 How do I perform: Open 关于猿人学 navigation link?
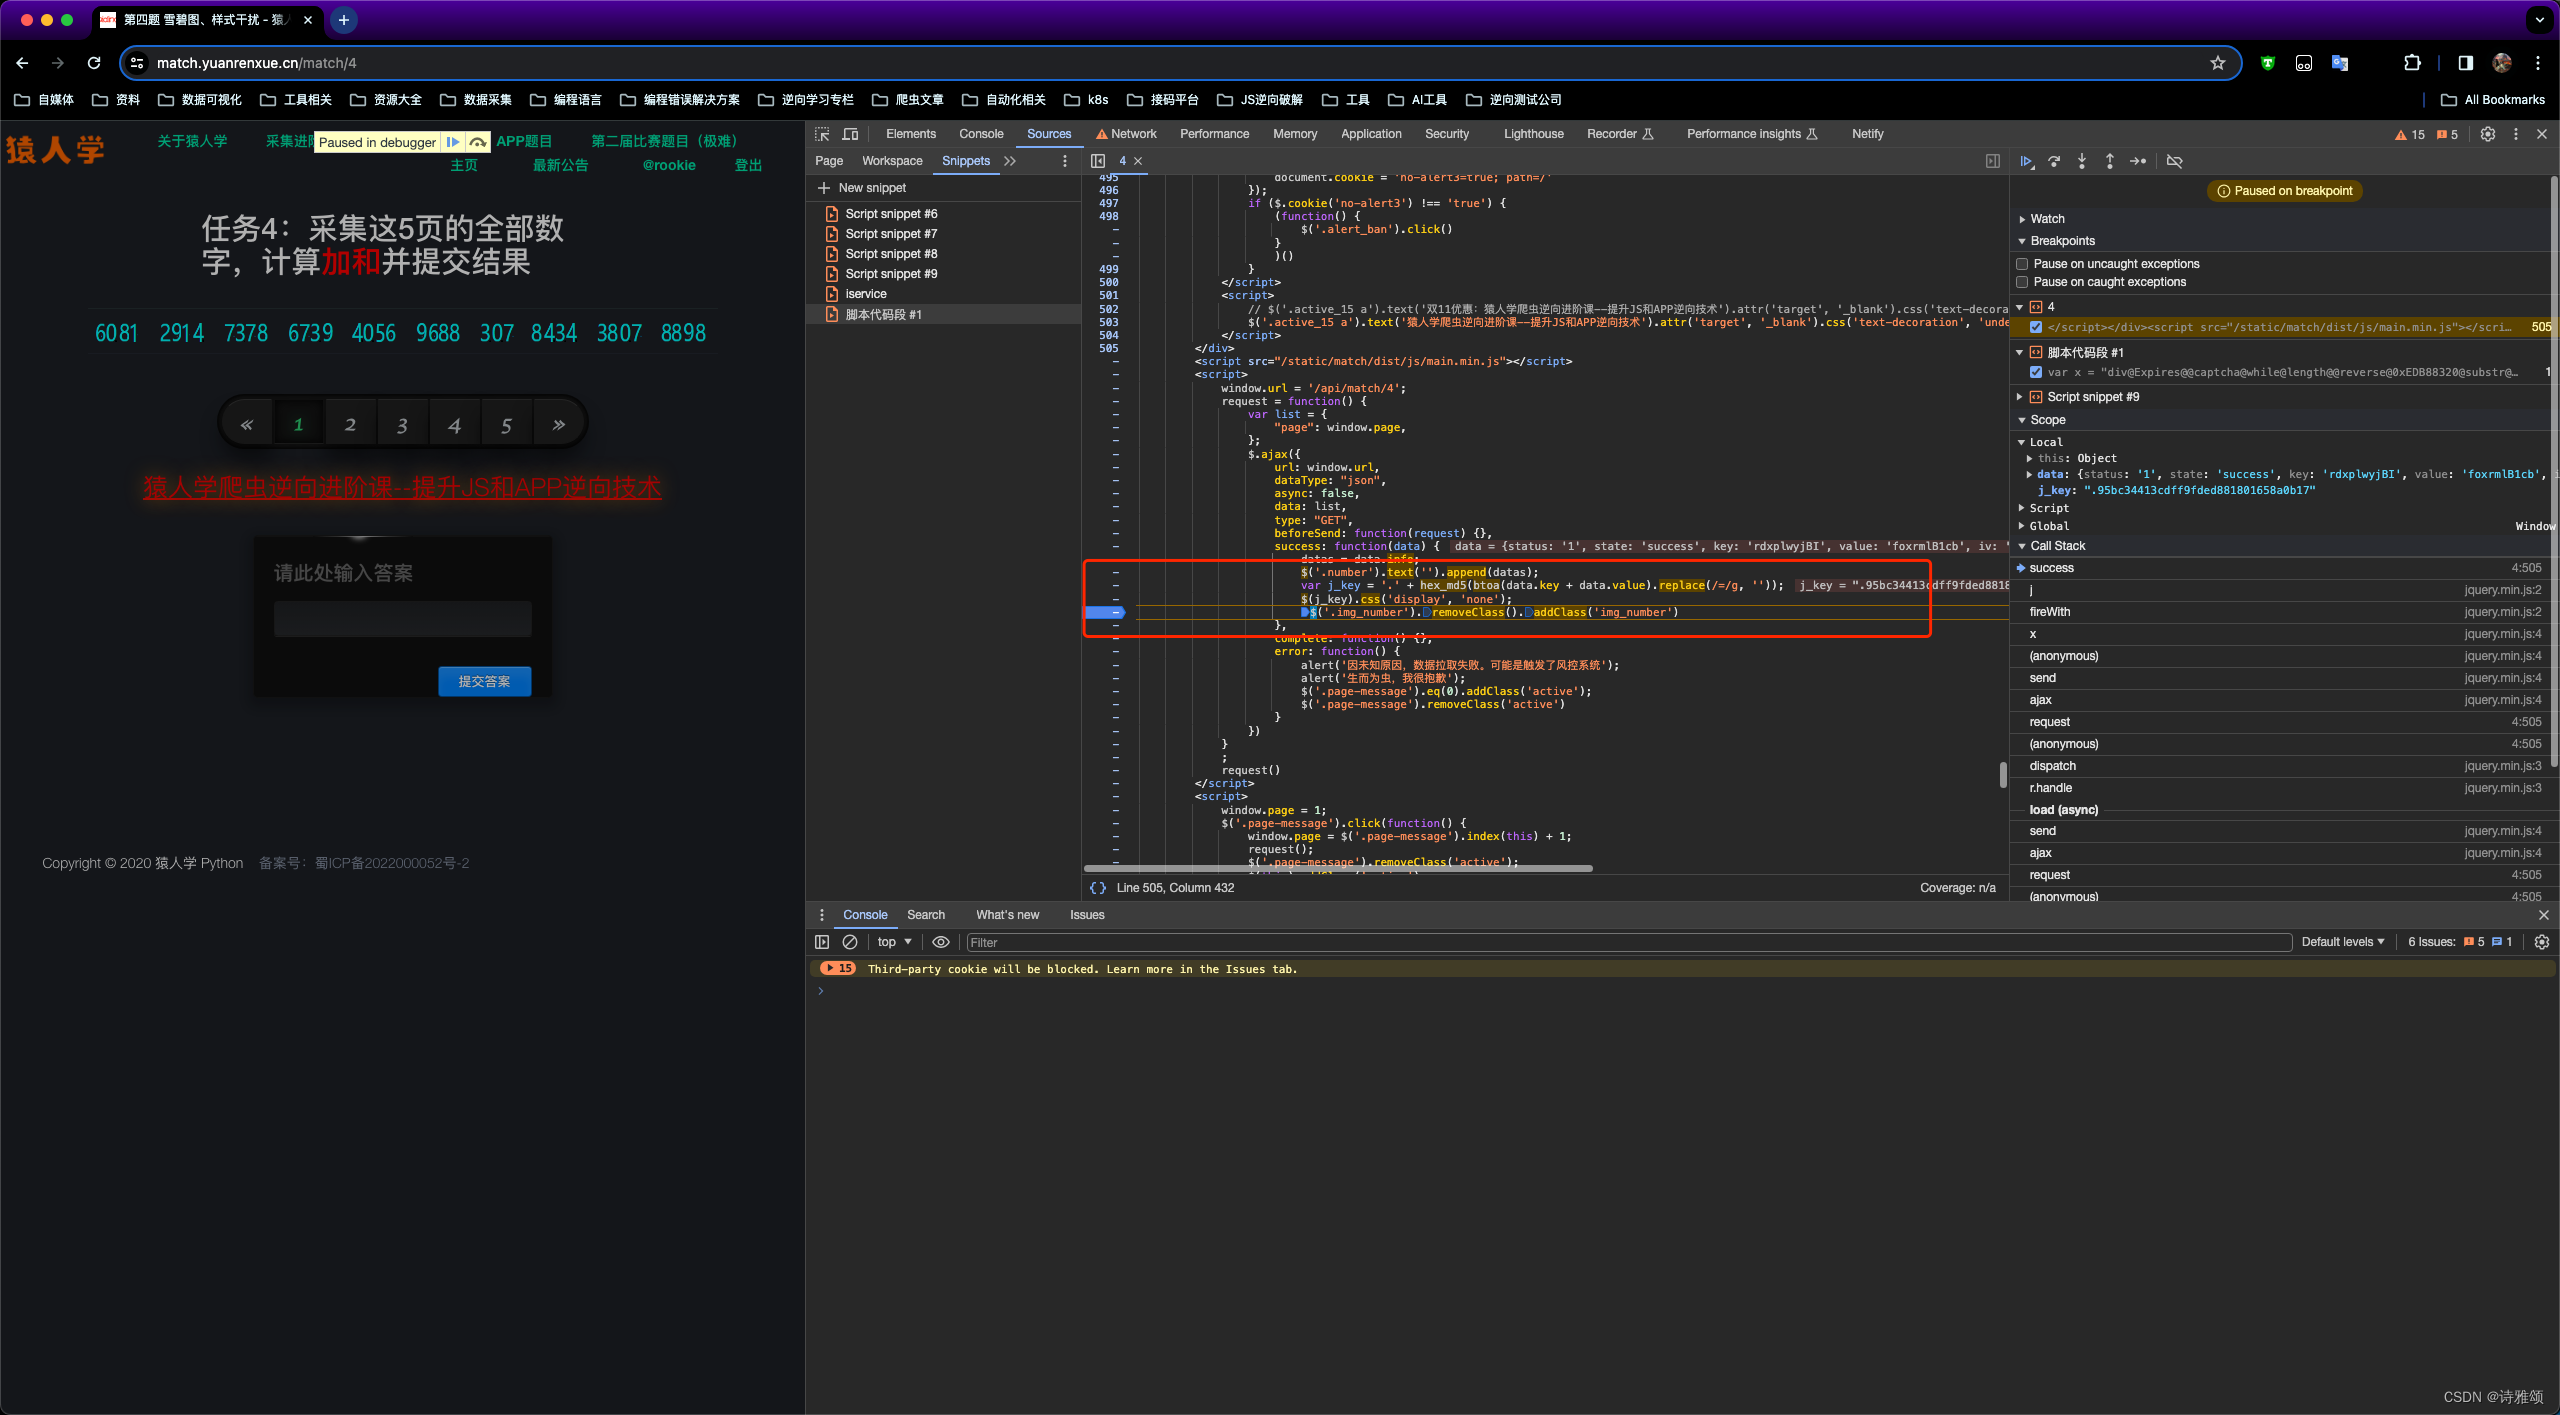[192, 141]
